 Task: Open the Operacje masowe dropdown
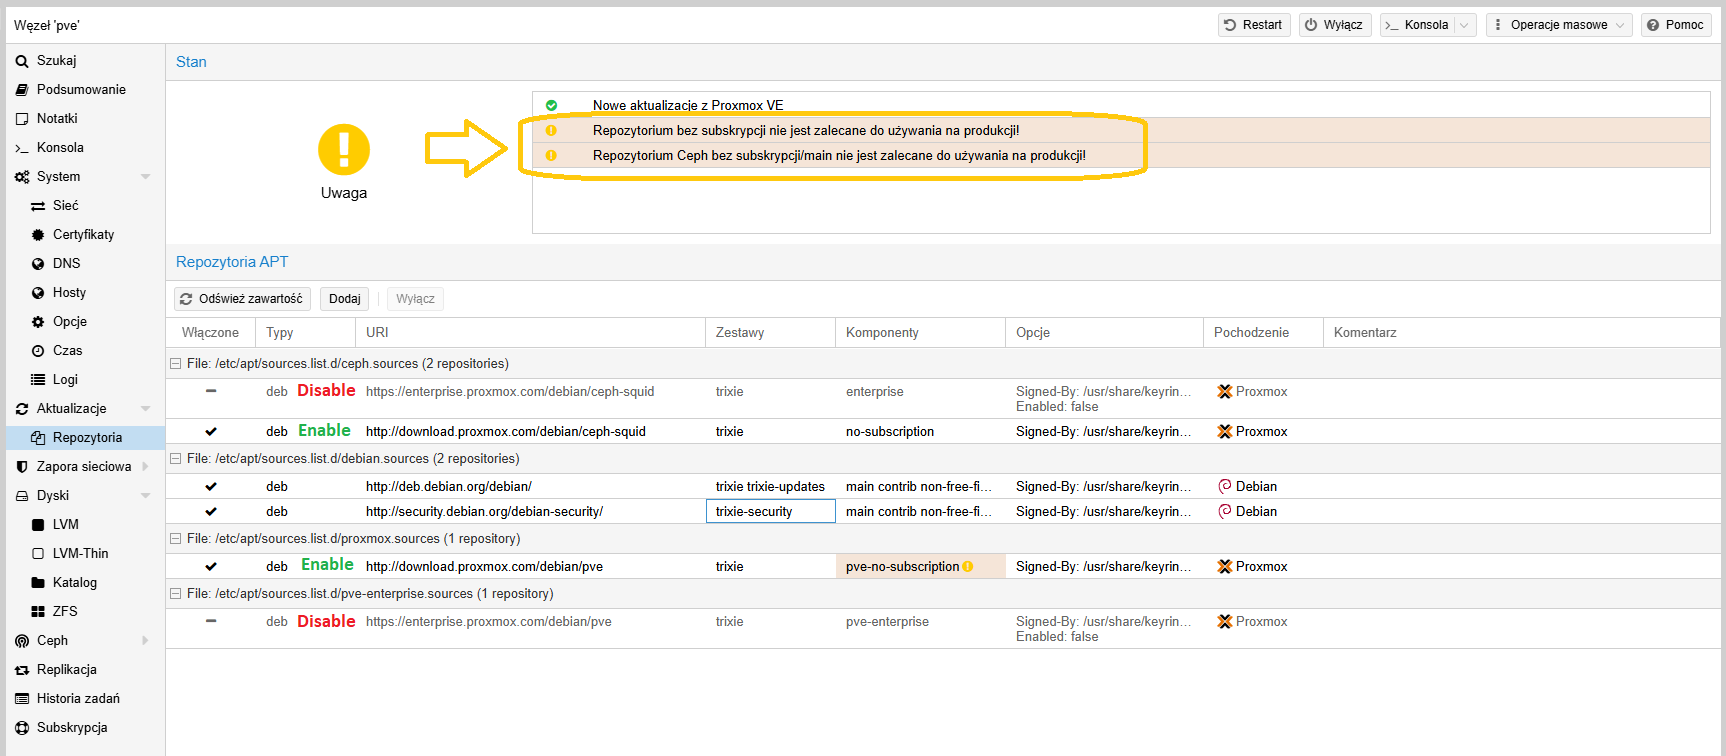click(x=1558, y=25)
